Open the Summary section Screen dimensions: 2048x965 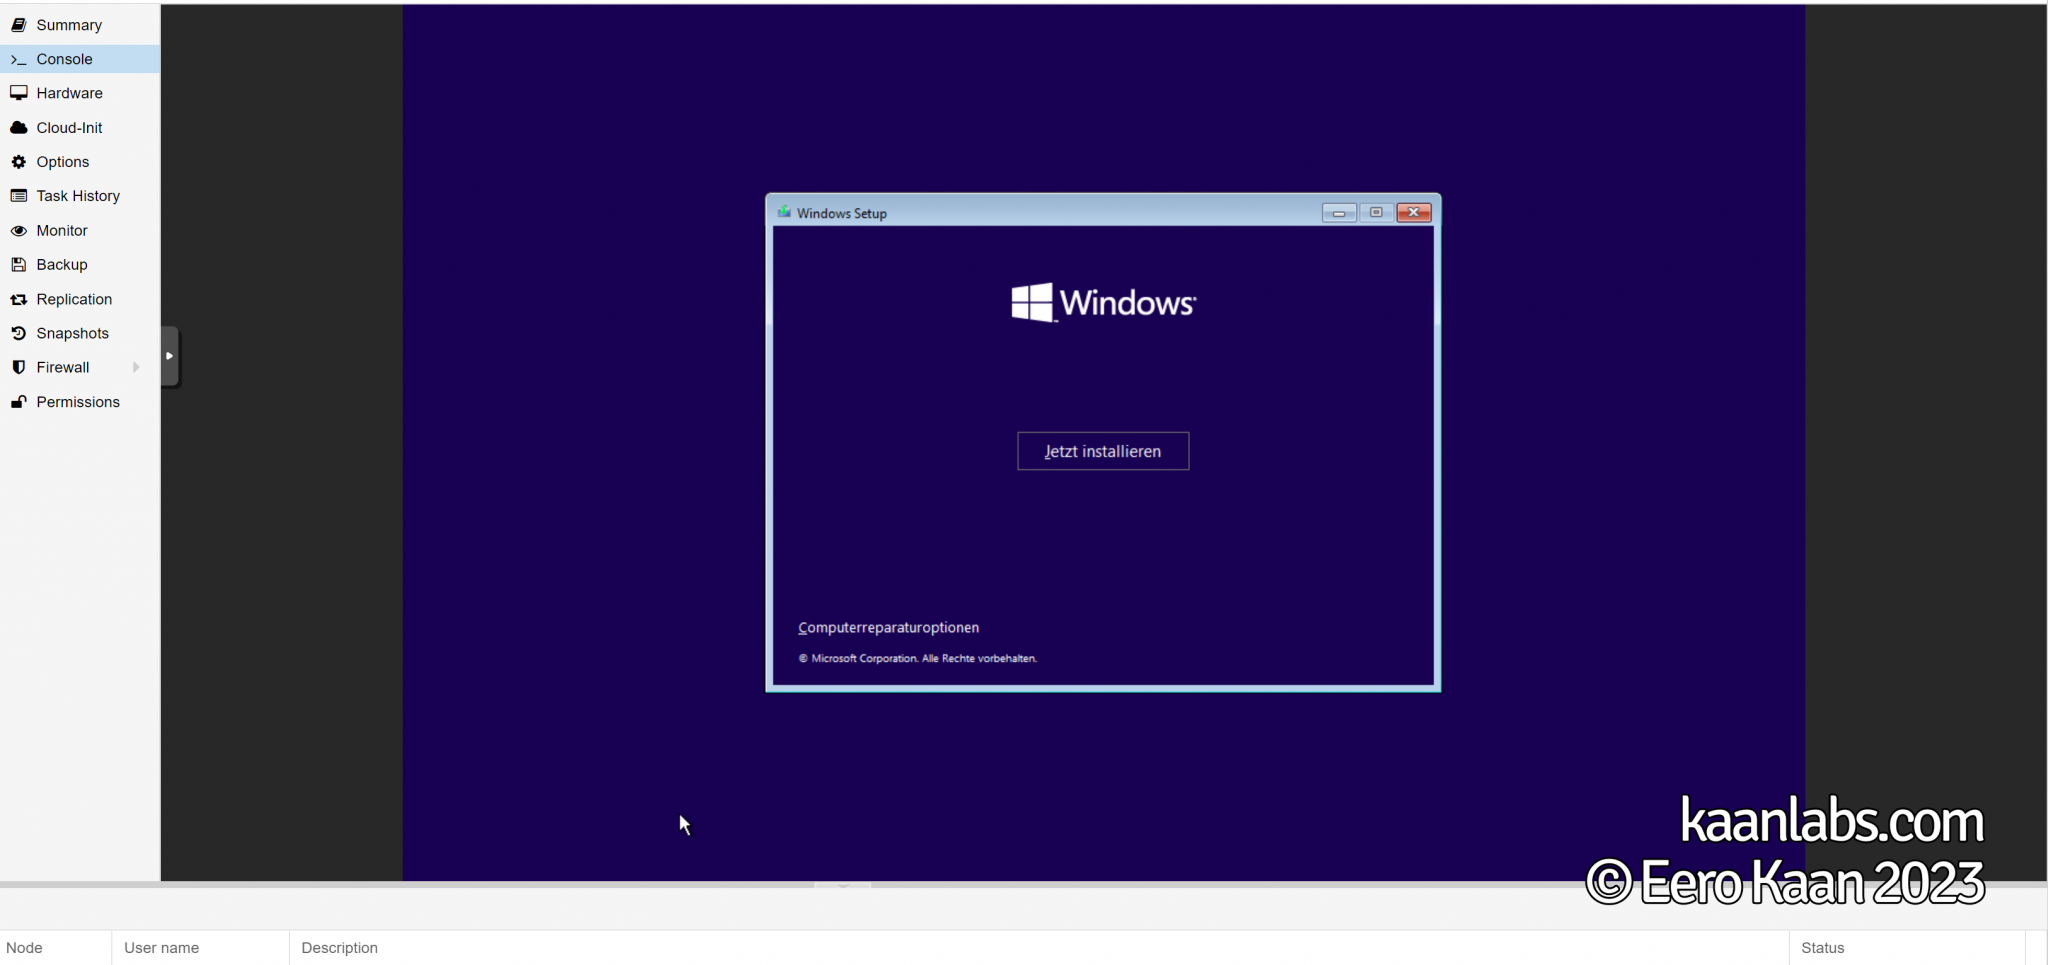click(80, 25)
